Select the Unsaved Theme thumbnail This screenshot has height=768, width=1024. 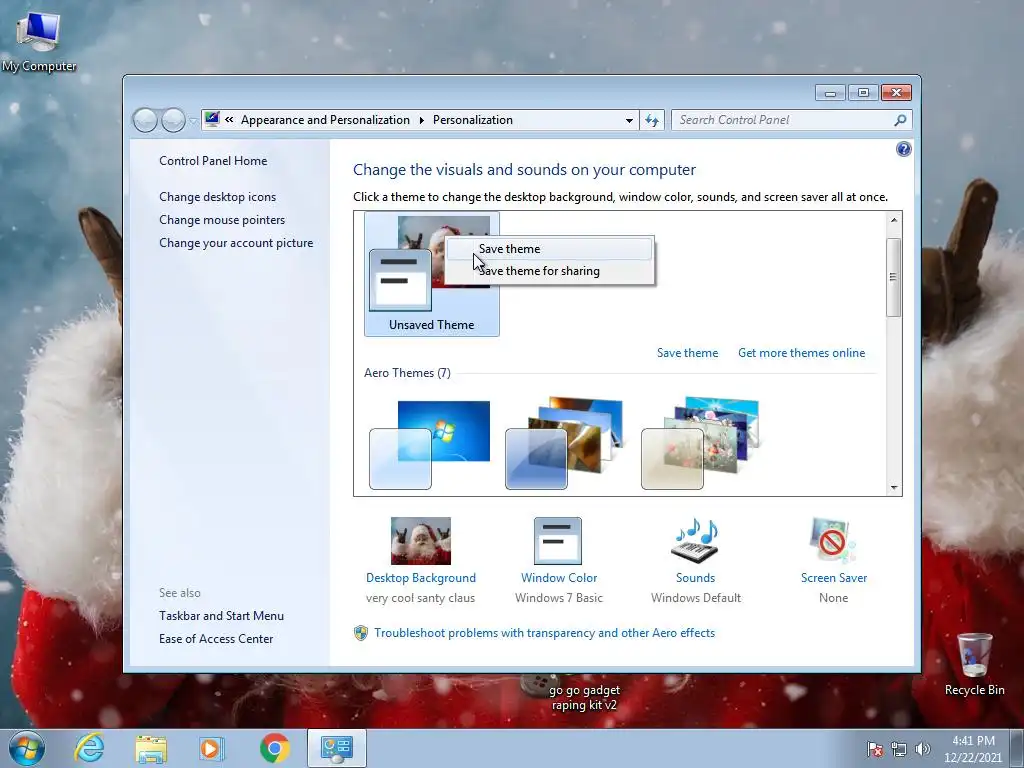[432, 274]
